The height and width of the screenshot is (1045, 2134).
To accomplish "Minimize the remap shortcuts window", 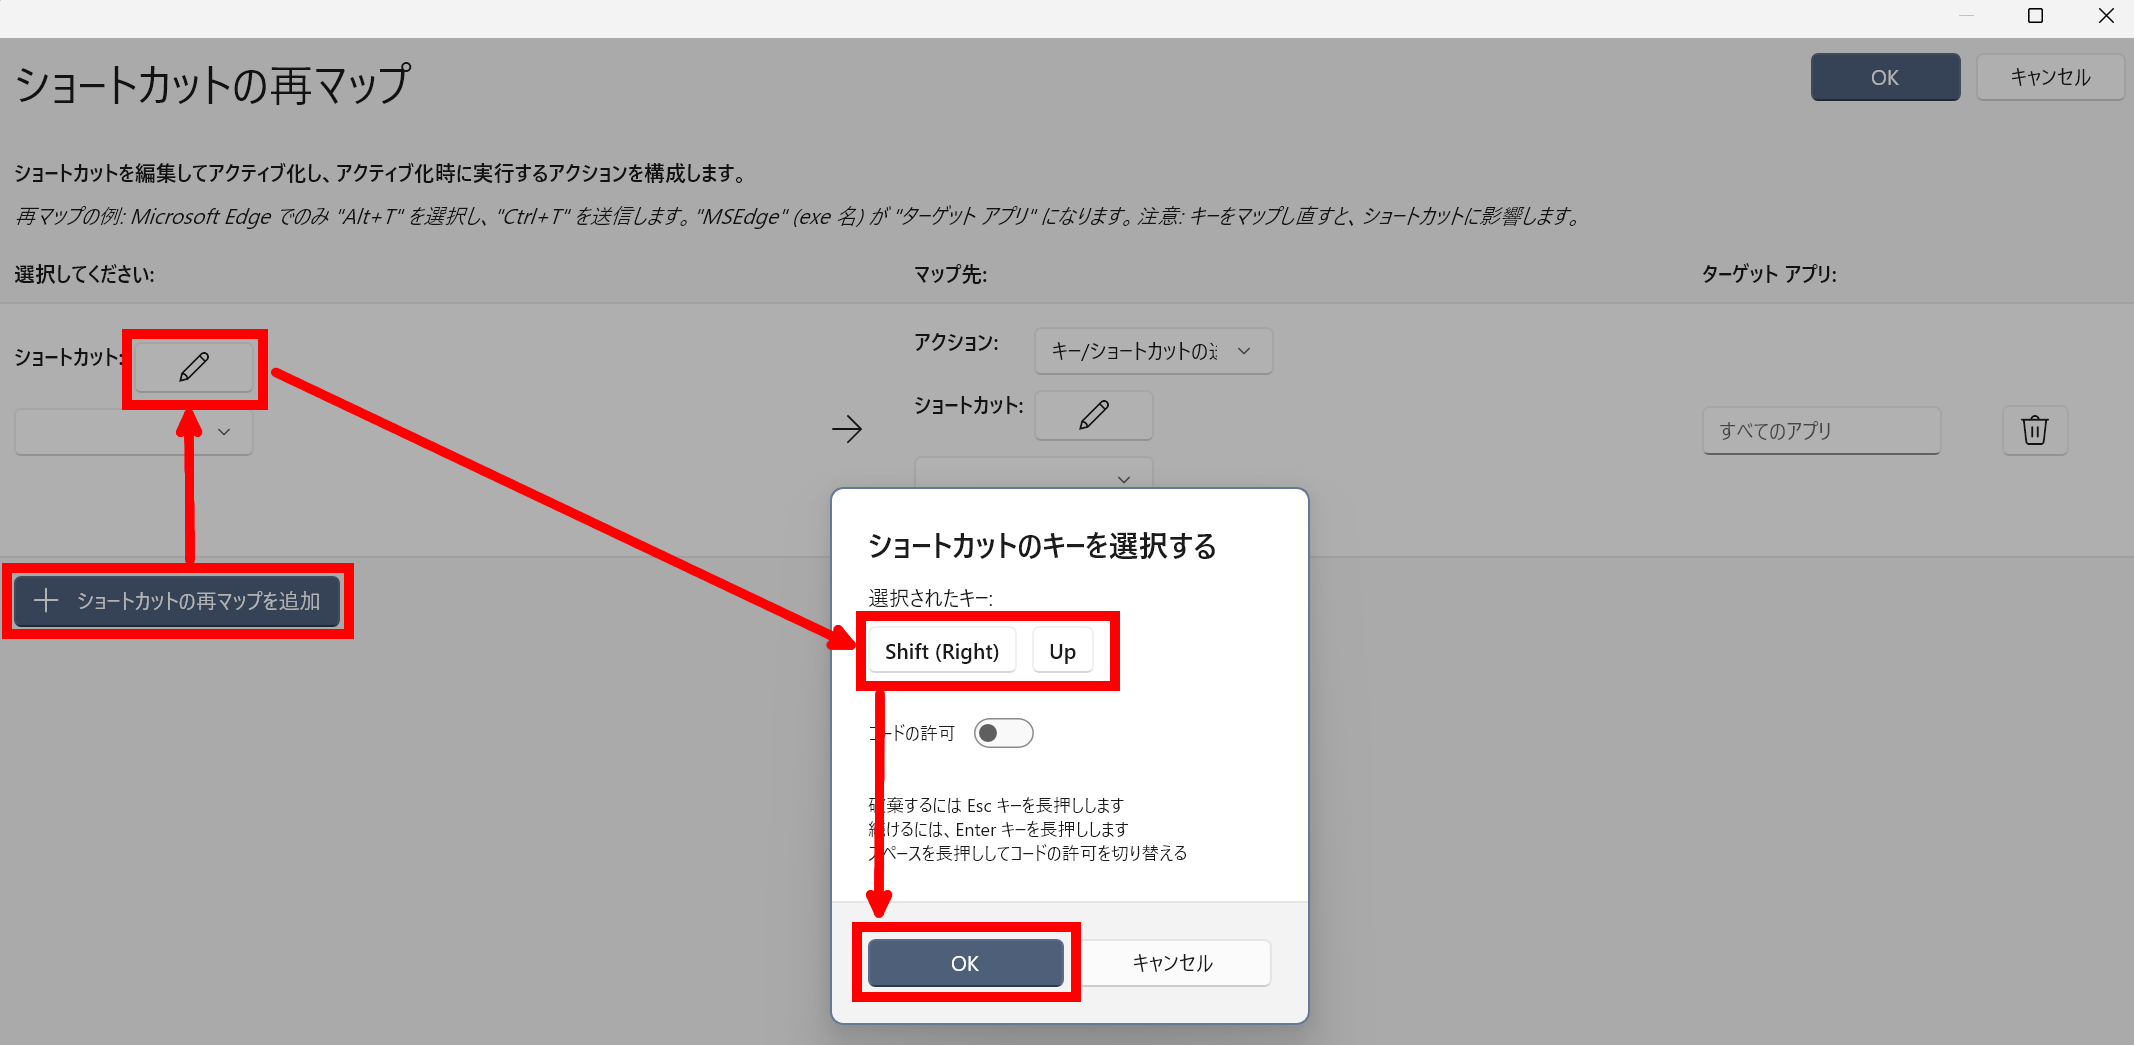I will coord(1966,16).
